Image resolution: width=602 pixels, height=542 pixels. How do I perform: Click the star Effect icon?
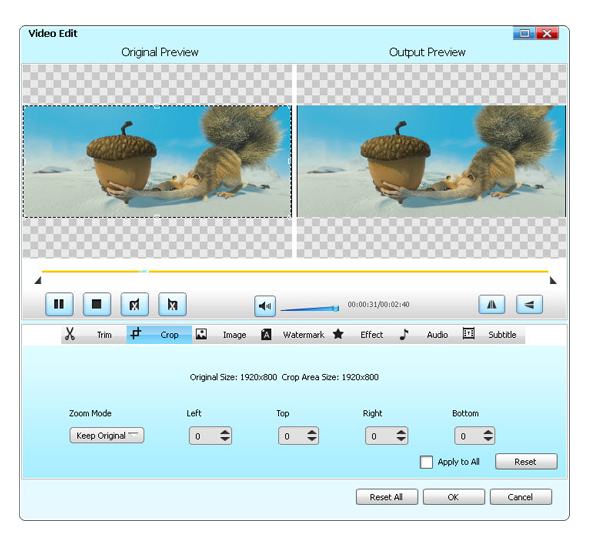coord(338,334)
